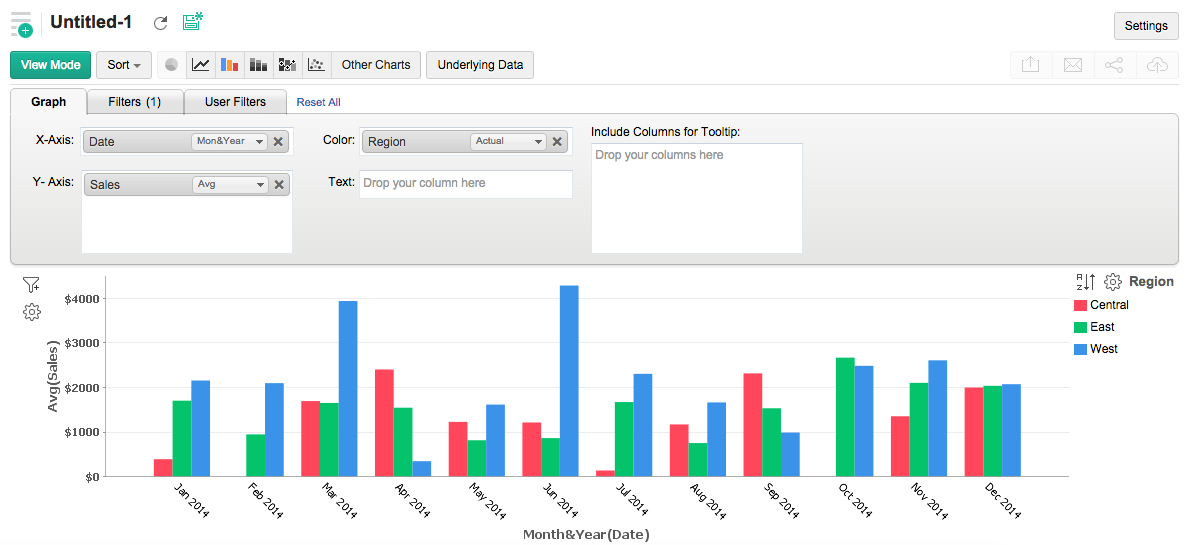Click the Untitled-1 report title
This screenshot has width=1188, height=545.
91,23
